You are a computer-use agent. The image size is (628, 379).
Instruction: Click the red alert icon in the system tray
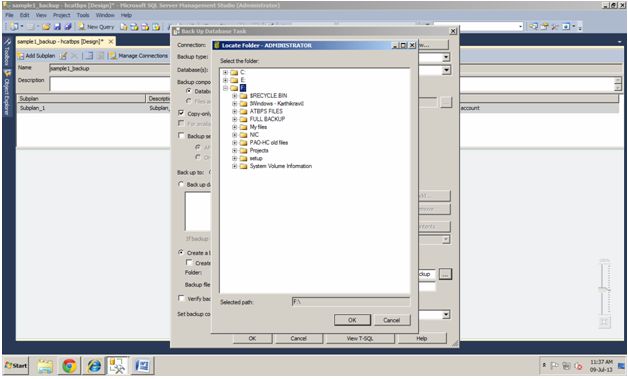coord(578,365)
